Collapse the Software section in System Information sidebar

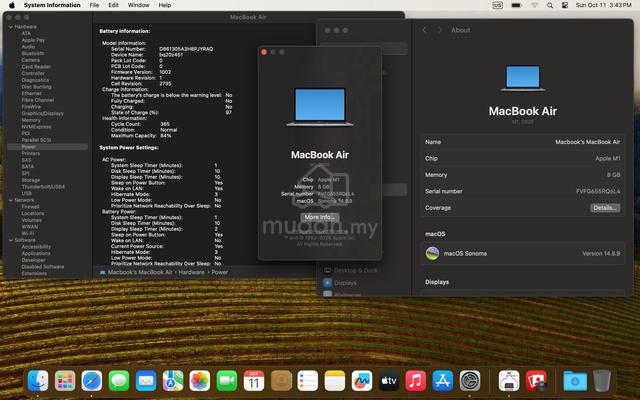coord(11,240)
